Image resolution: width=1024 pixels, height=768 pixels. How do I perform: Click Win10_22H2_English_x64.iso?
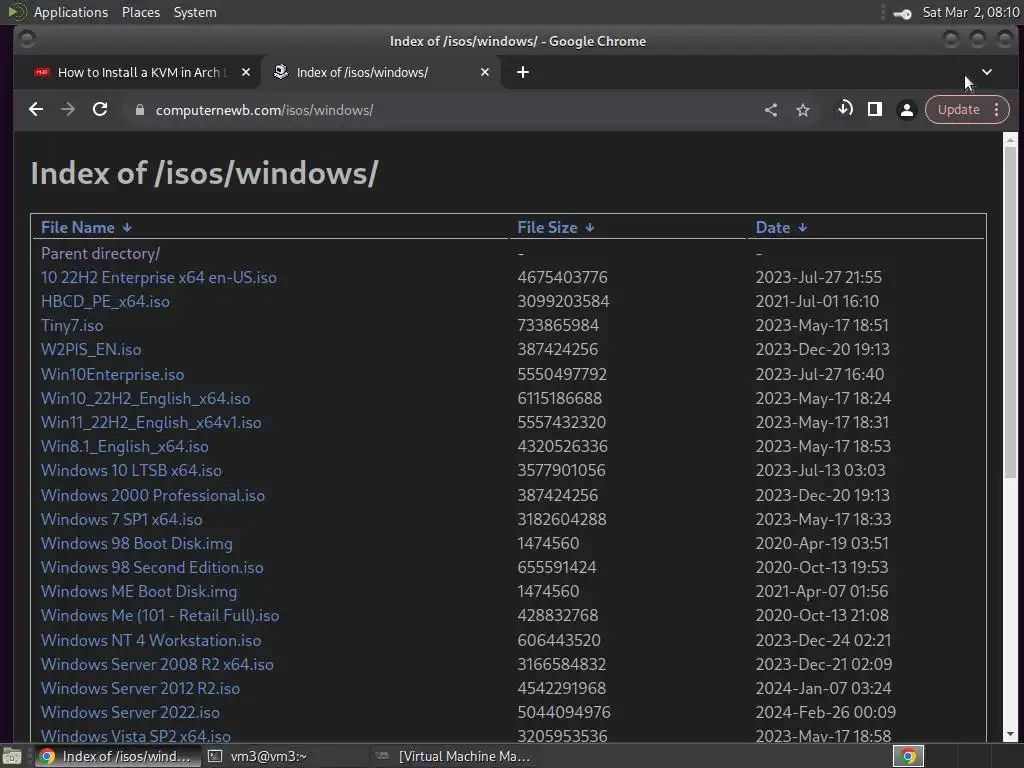(x=145, y=398)
